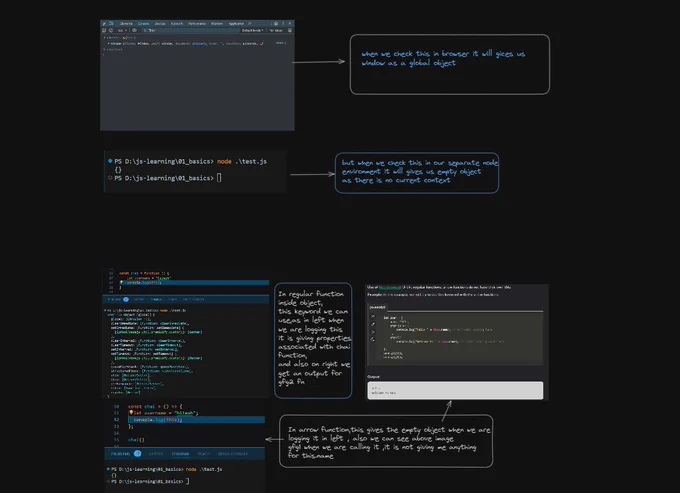Viewport: 680px width, 493px height.
Task: Click the lightbulb beside let username in arrow function
Action: point(131,412)
